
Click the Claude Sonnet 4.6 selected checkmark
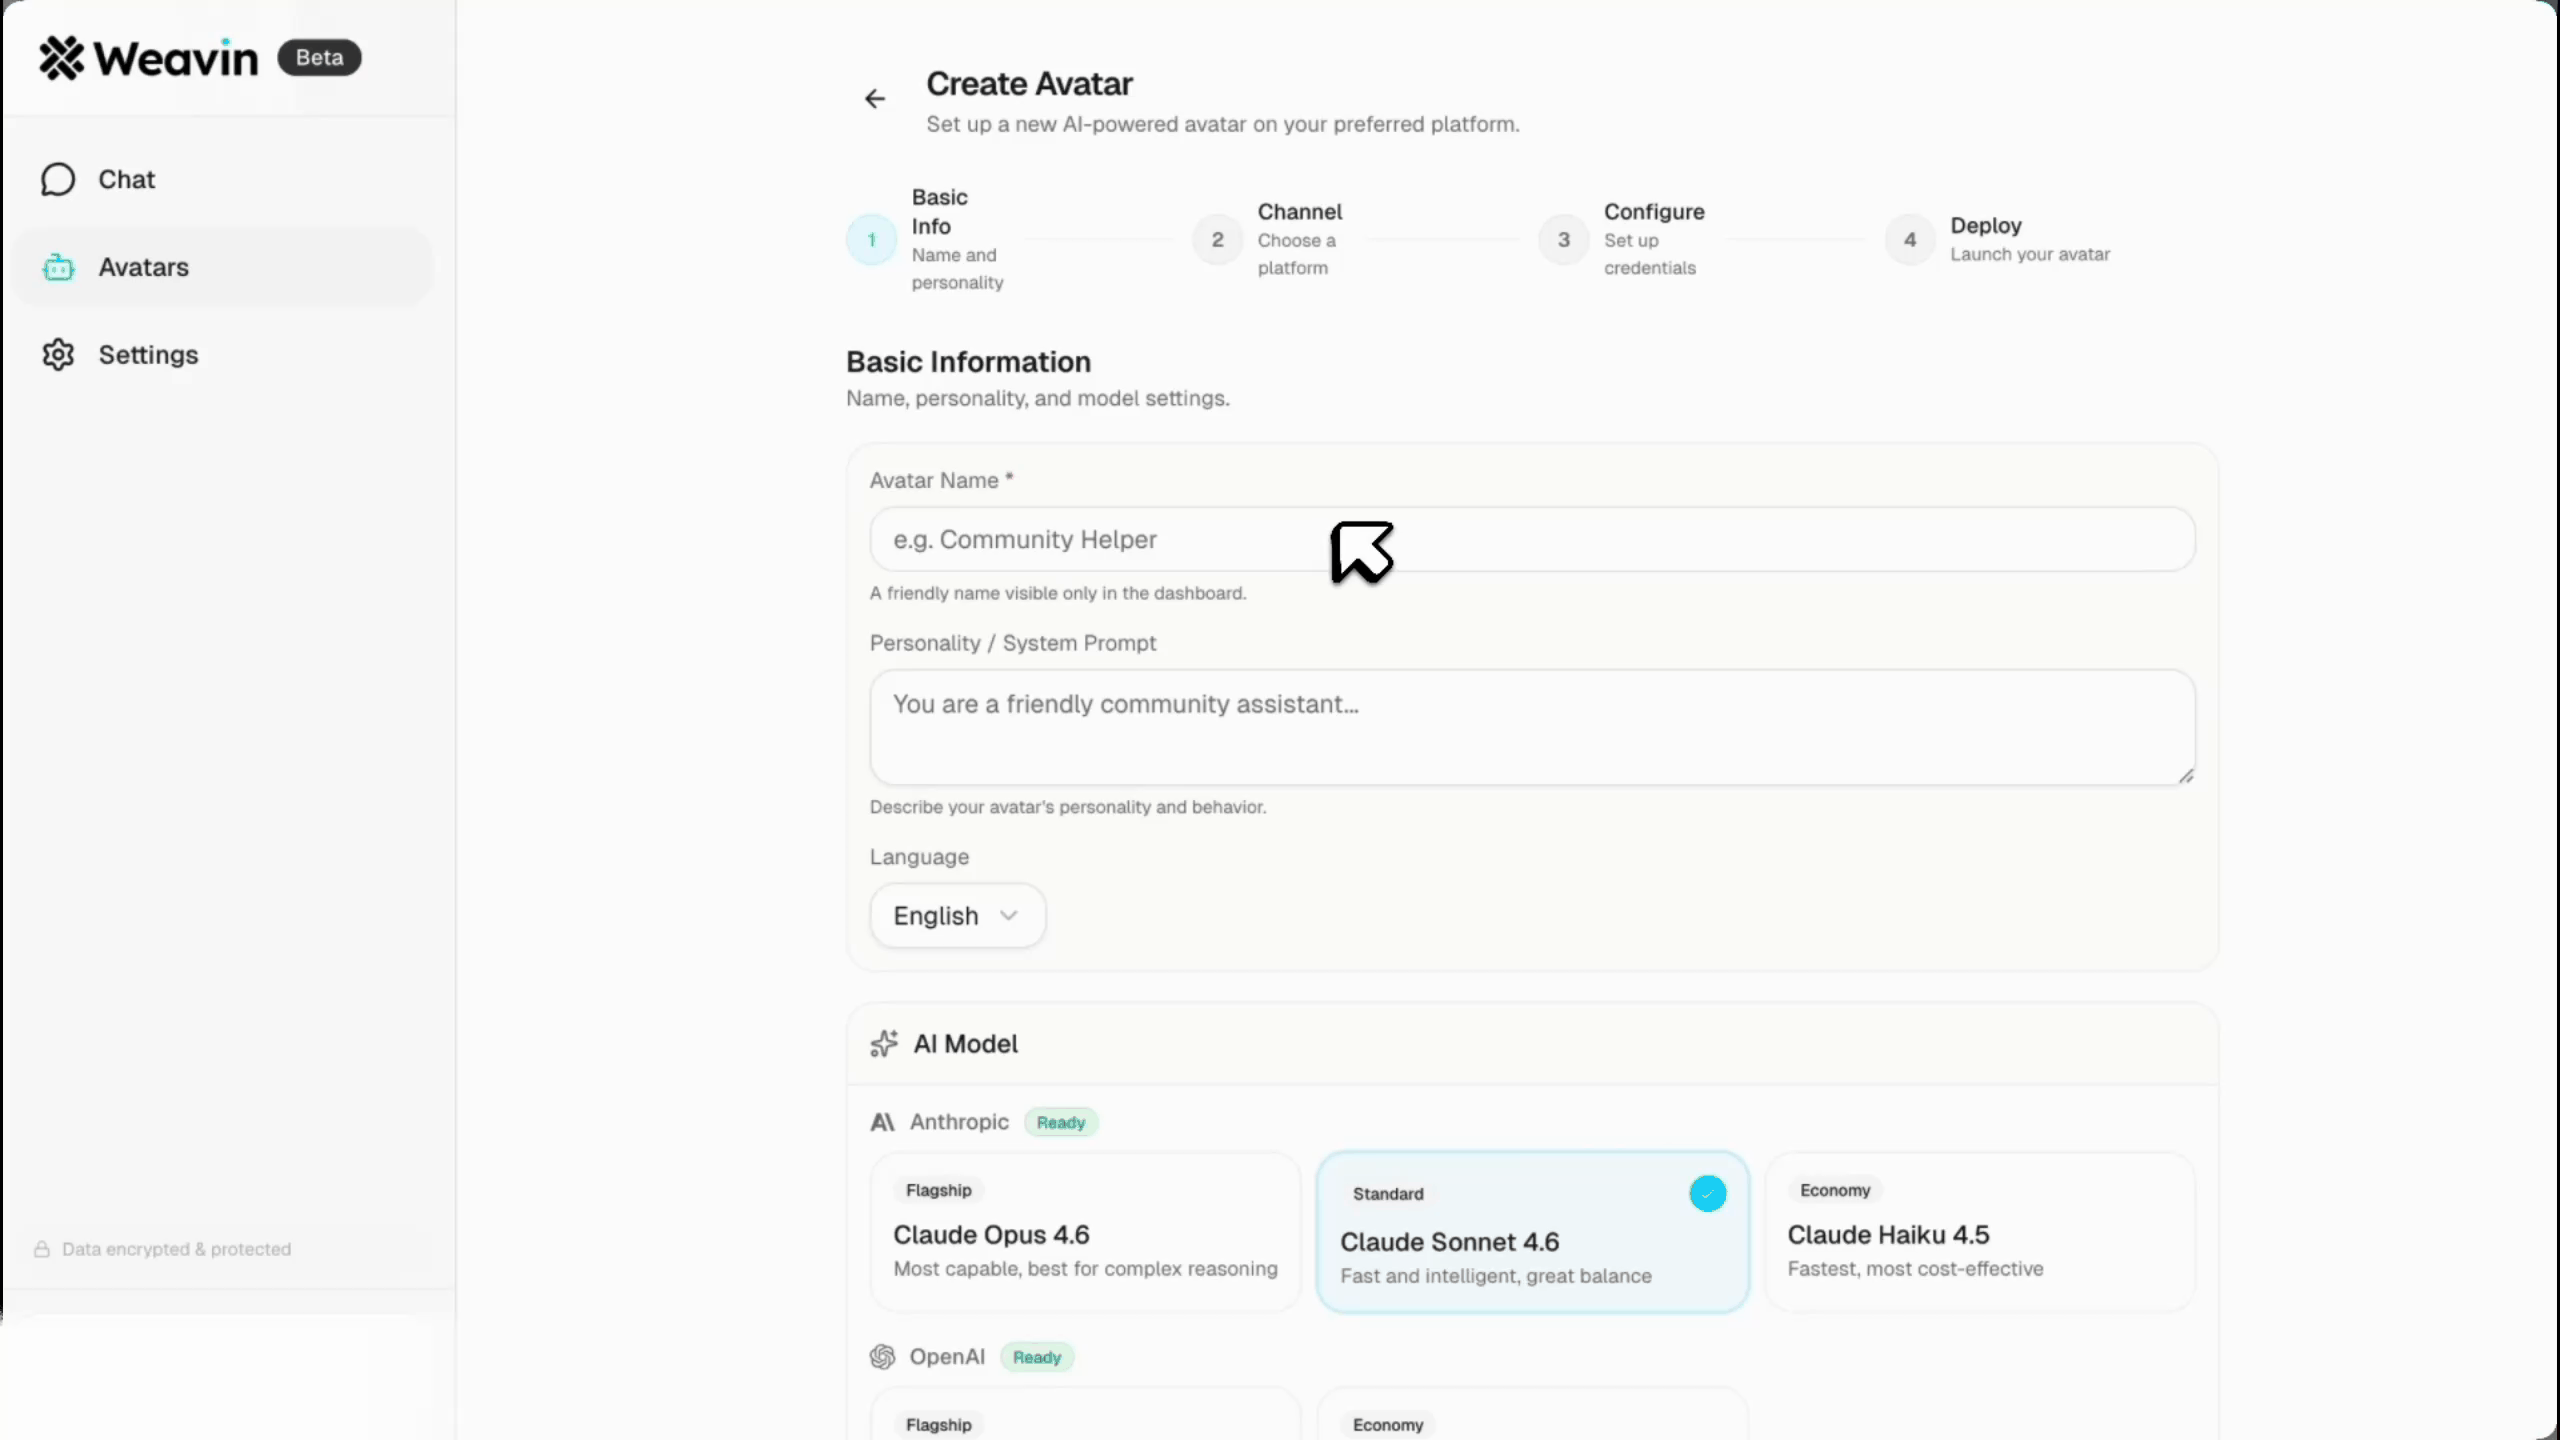pyautogui.click(x=1707, y=1194)
